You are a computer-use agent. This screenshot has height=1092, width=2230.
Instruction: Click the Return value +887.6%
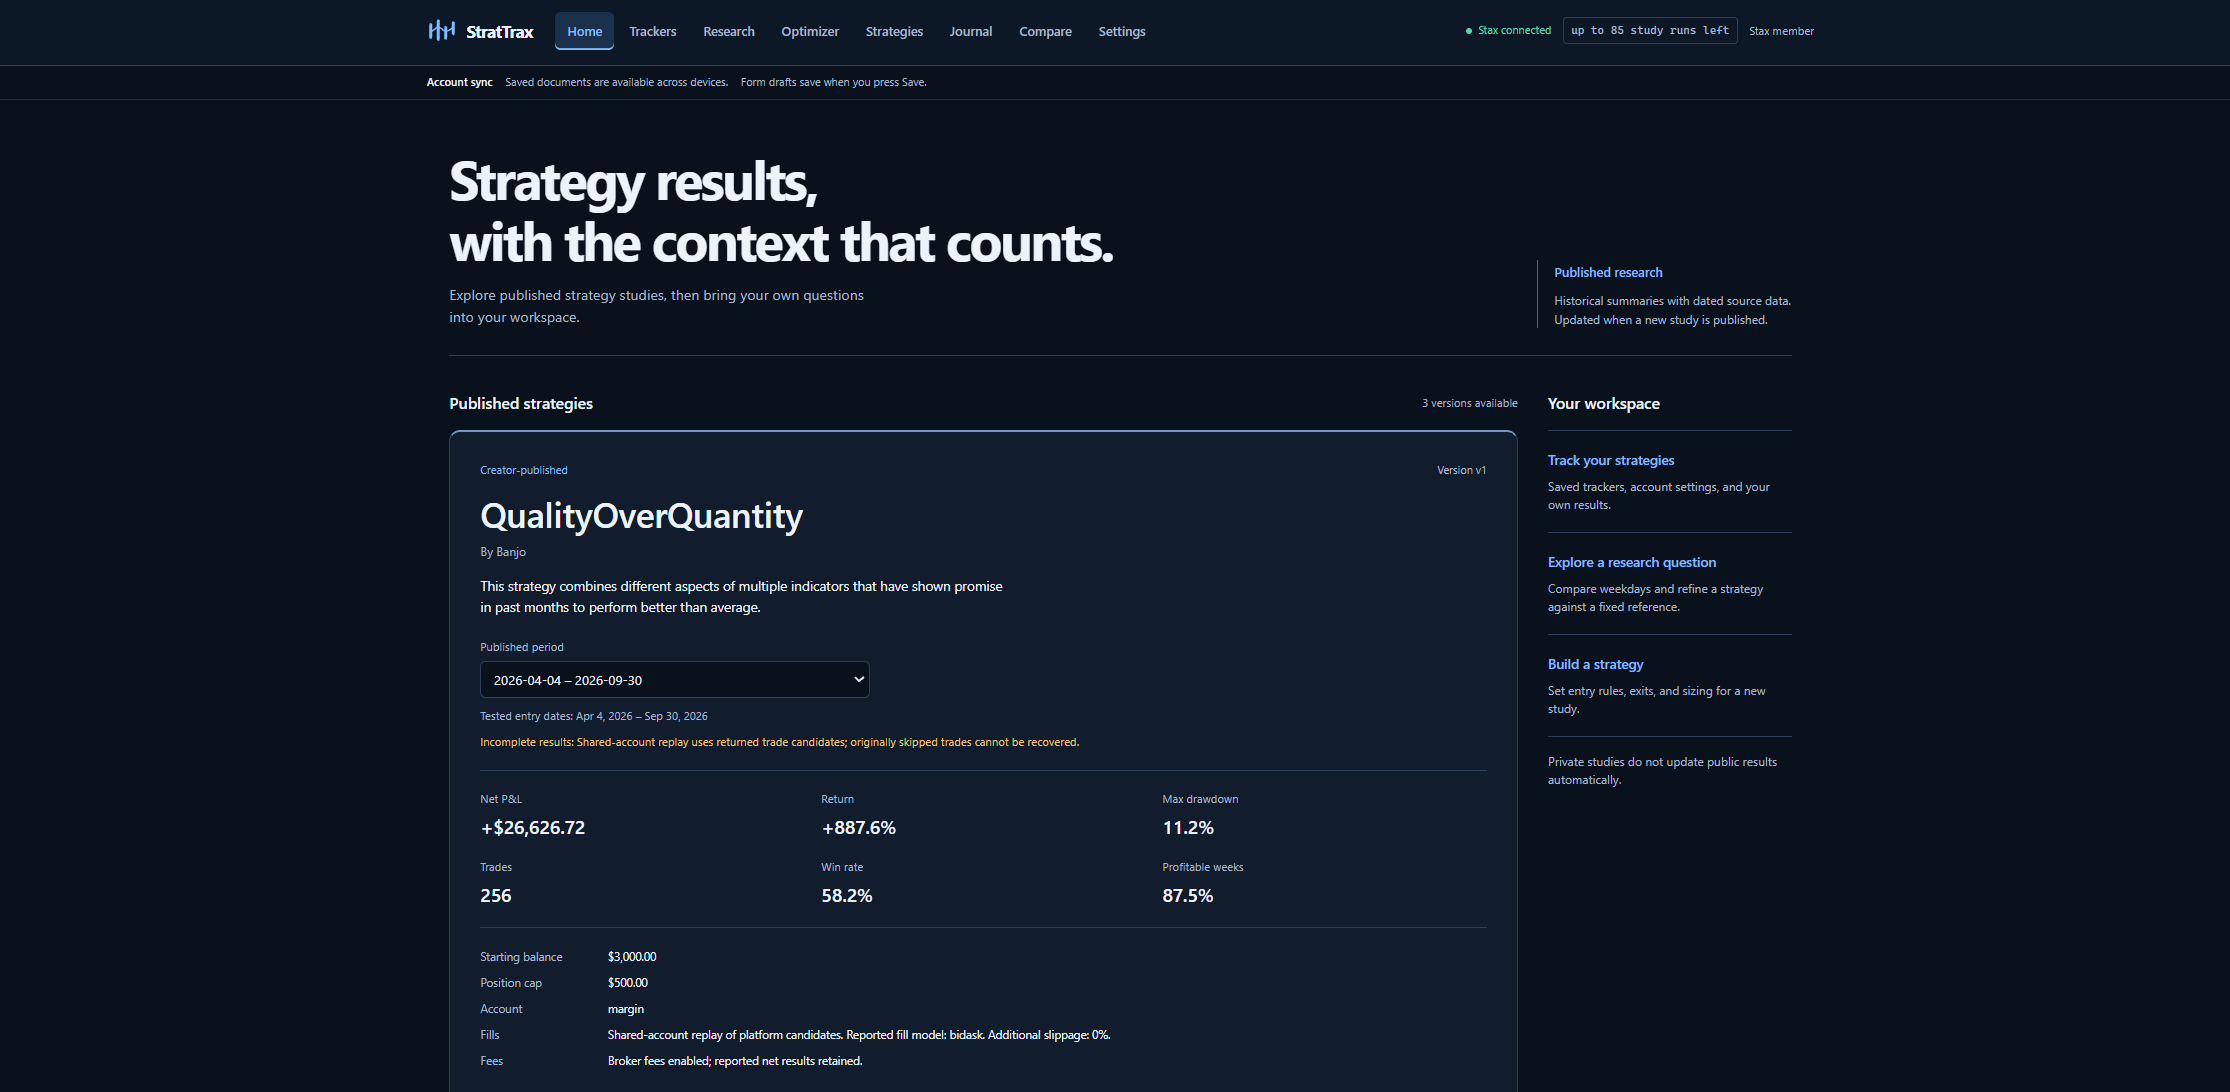point(858,827)
